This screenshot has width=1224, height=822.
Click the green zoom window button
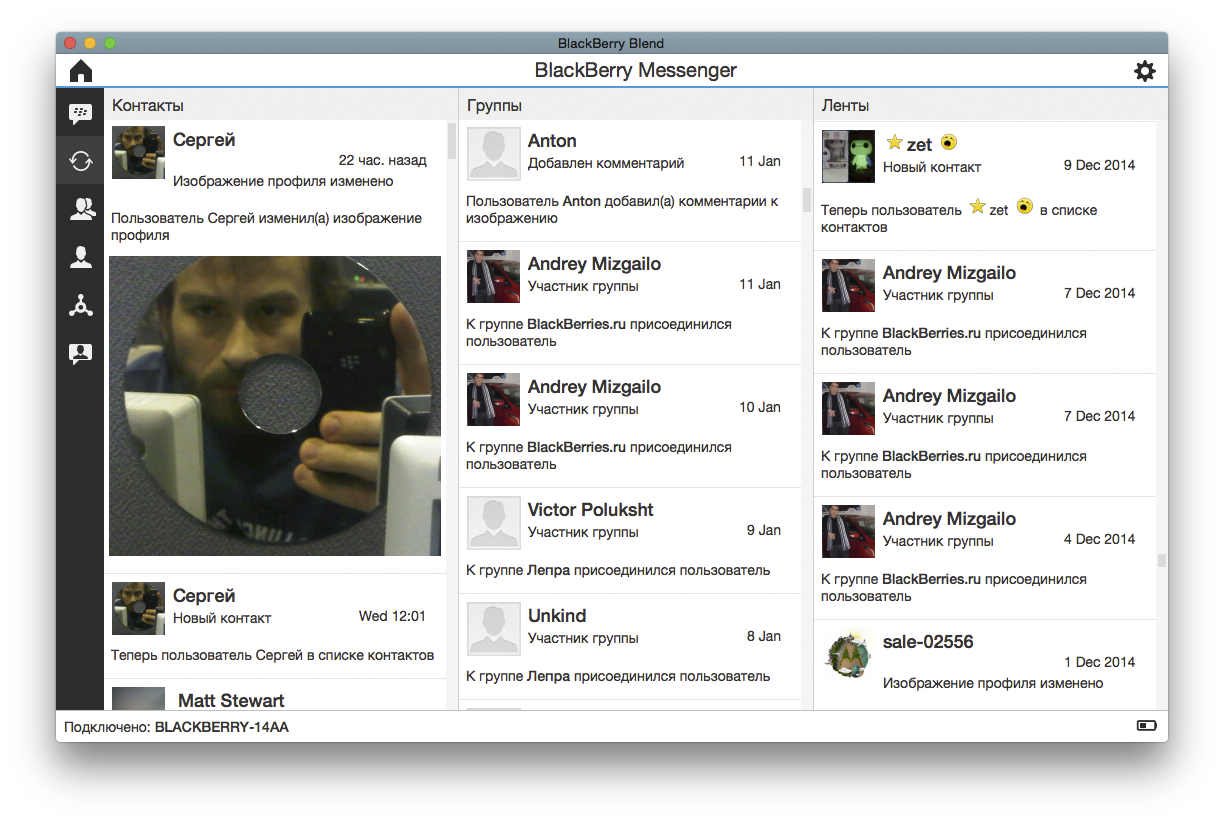click(110, 43)
